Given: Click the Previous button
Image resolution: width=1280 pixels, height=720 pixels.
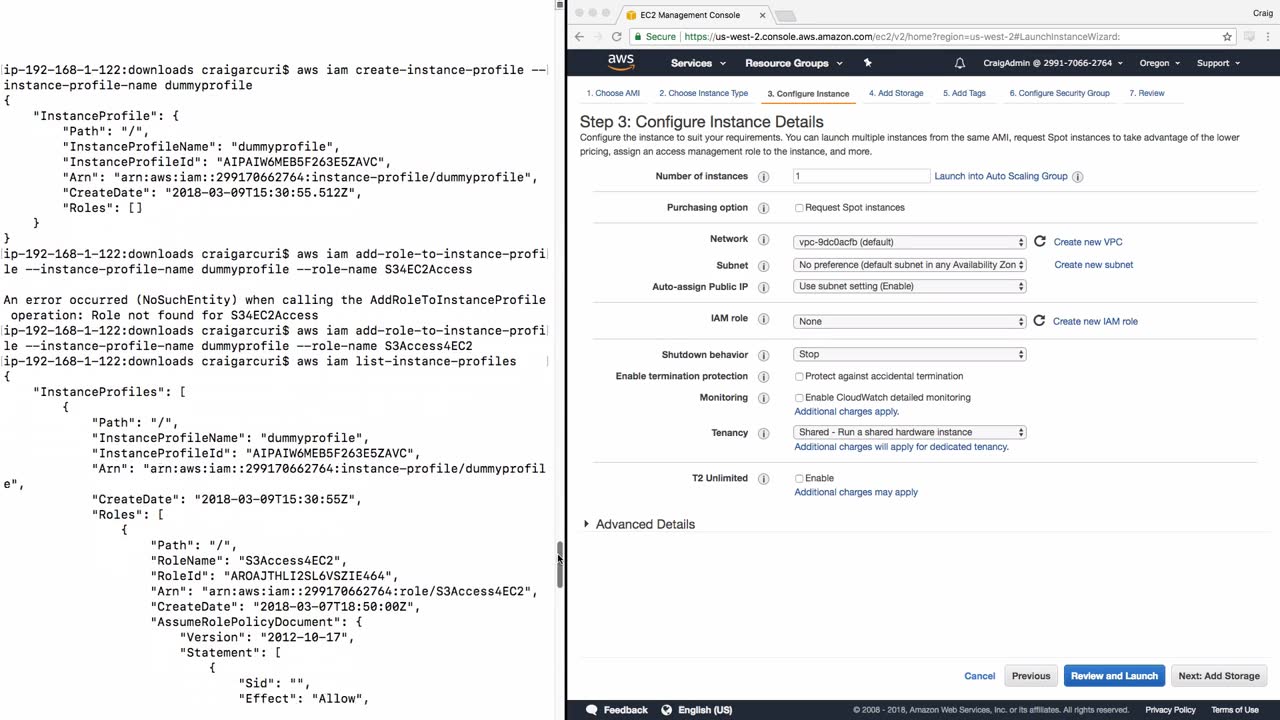Looking at the screenshot, I should [1031, 676].
